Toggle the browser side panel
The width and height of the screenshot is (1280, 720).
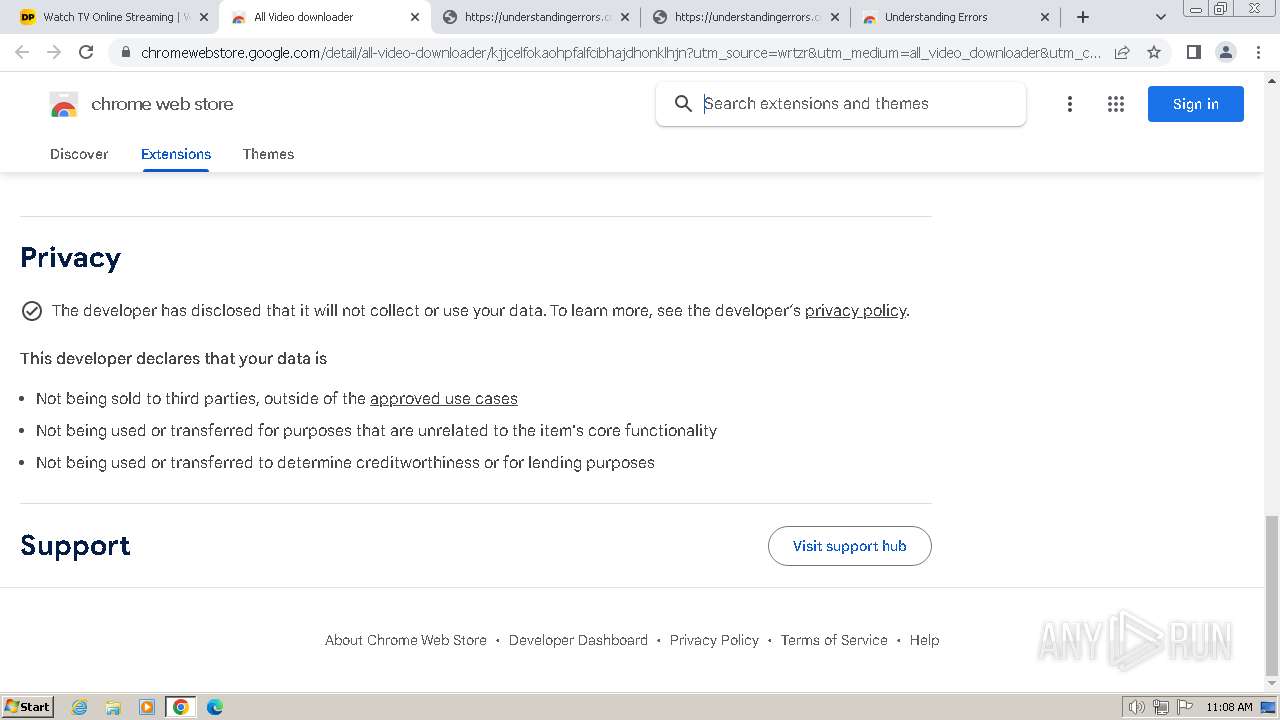coord(1194,52)
